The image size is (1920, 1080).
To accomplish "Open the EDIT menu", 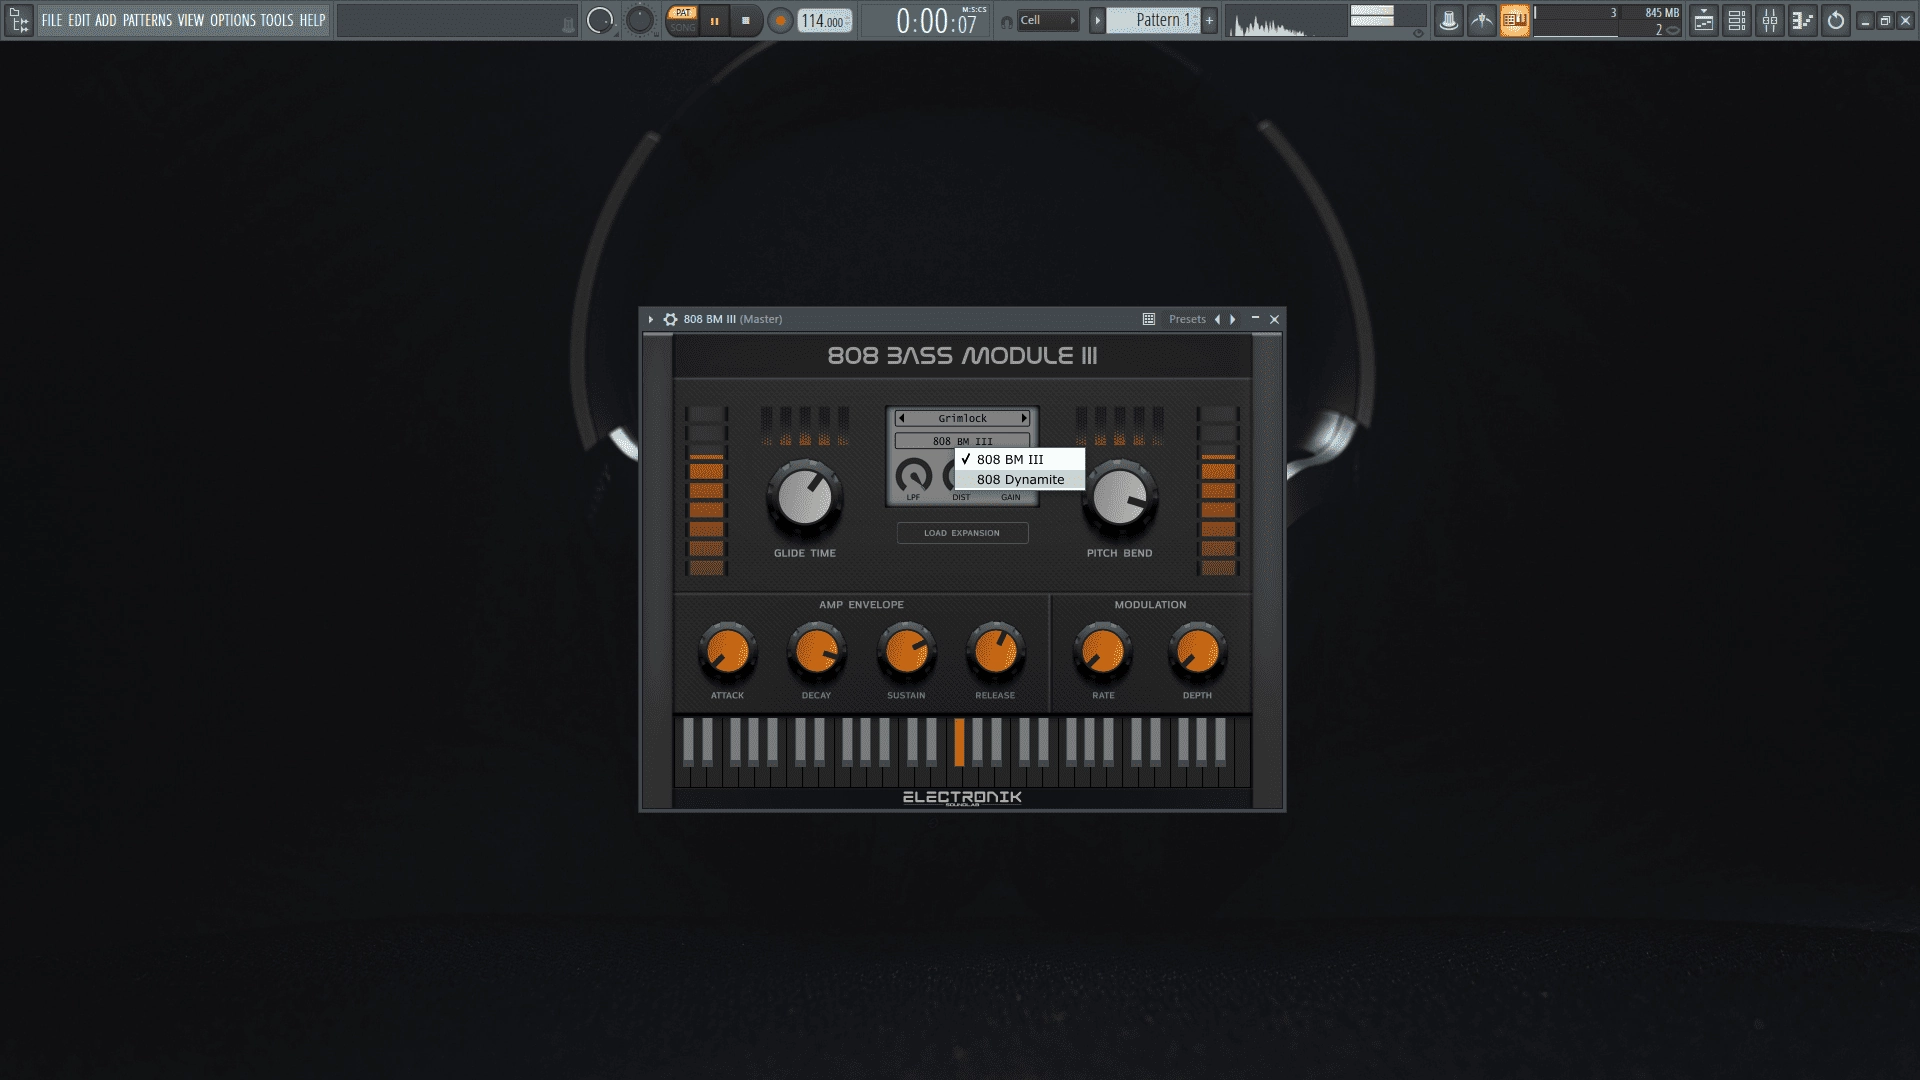I will [79, 20].
